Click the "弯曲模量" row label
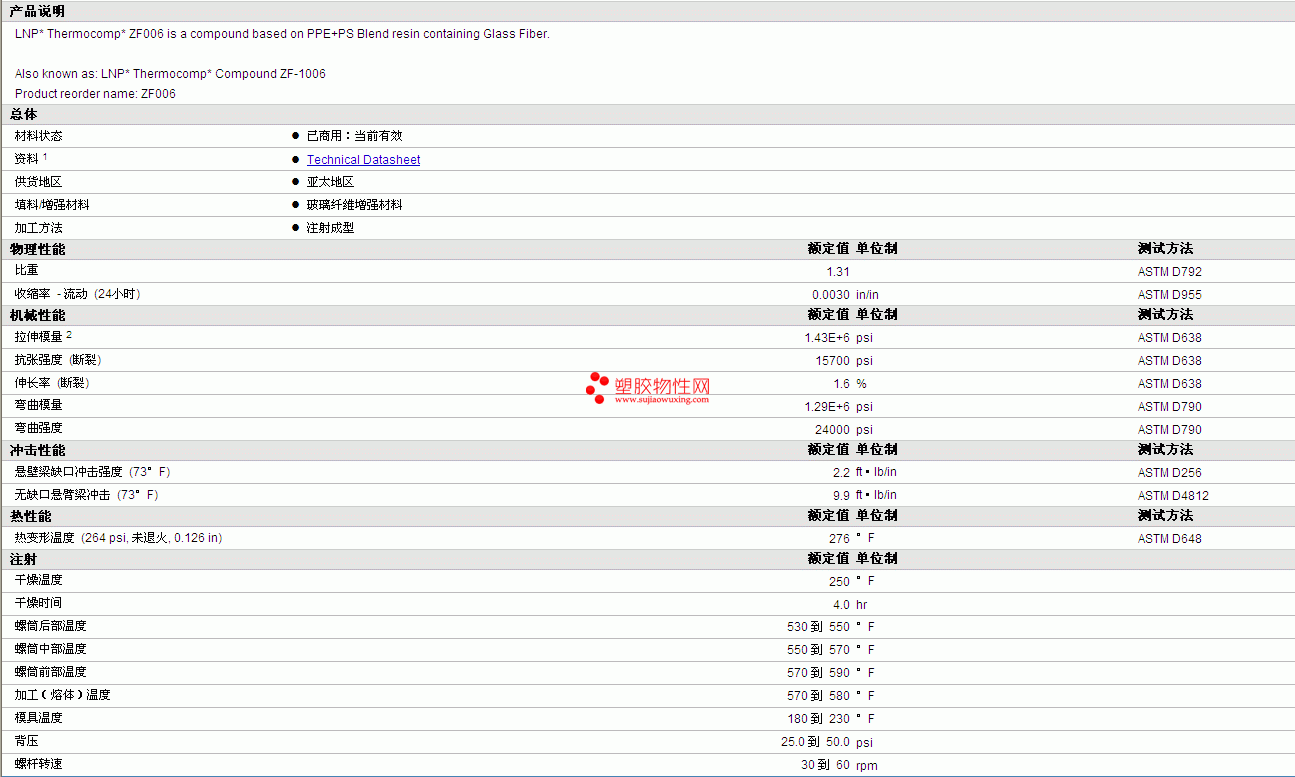 click(38, 405)
